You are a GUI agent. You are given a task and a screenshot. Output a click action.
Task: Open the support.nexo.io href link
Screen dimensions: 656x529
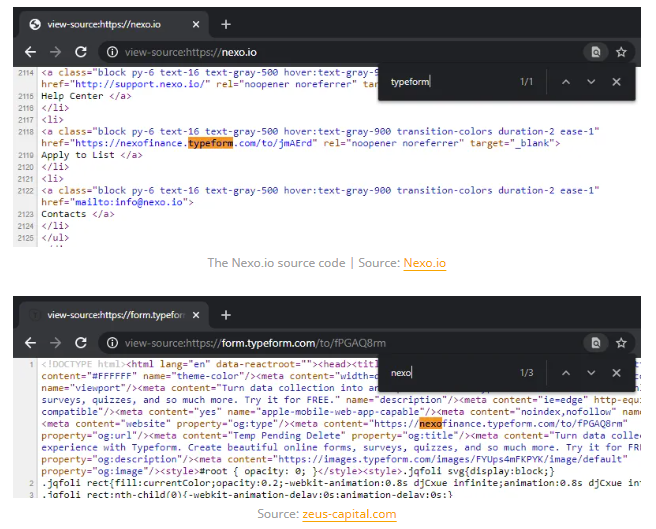coord(141,84)
